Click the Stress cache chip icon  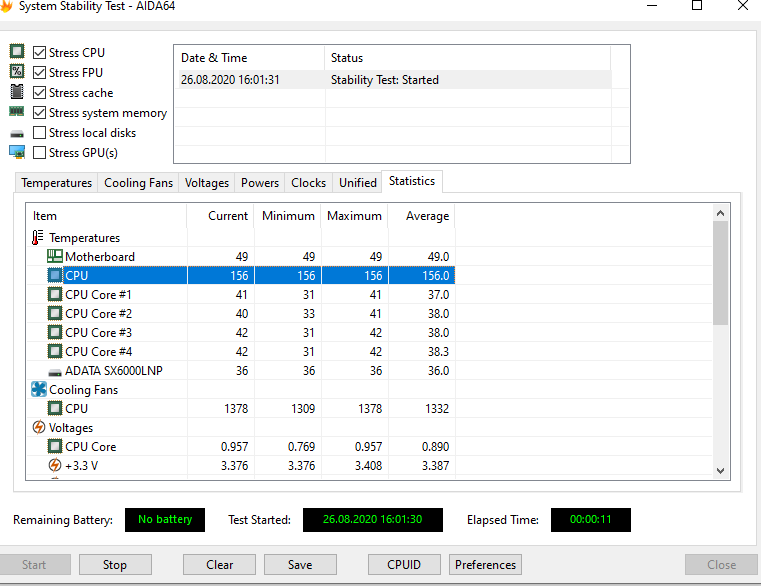tap(17, 91)
